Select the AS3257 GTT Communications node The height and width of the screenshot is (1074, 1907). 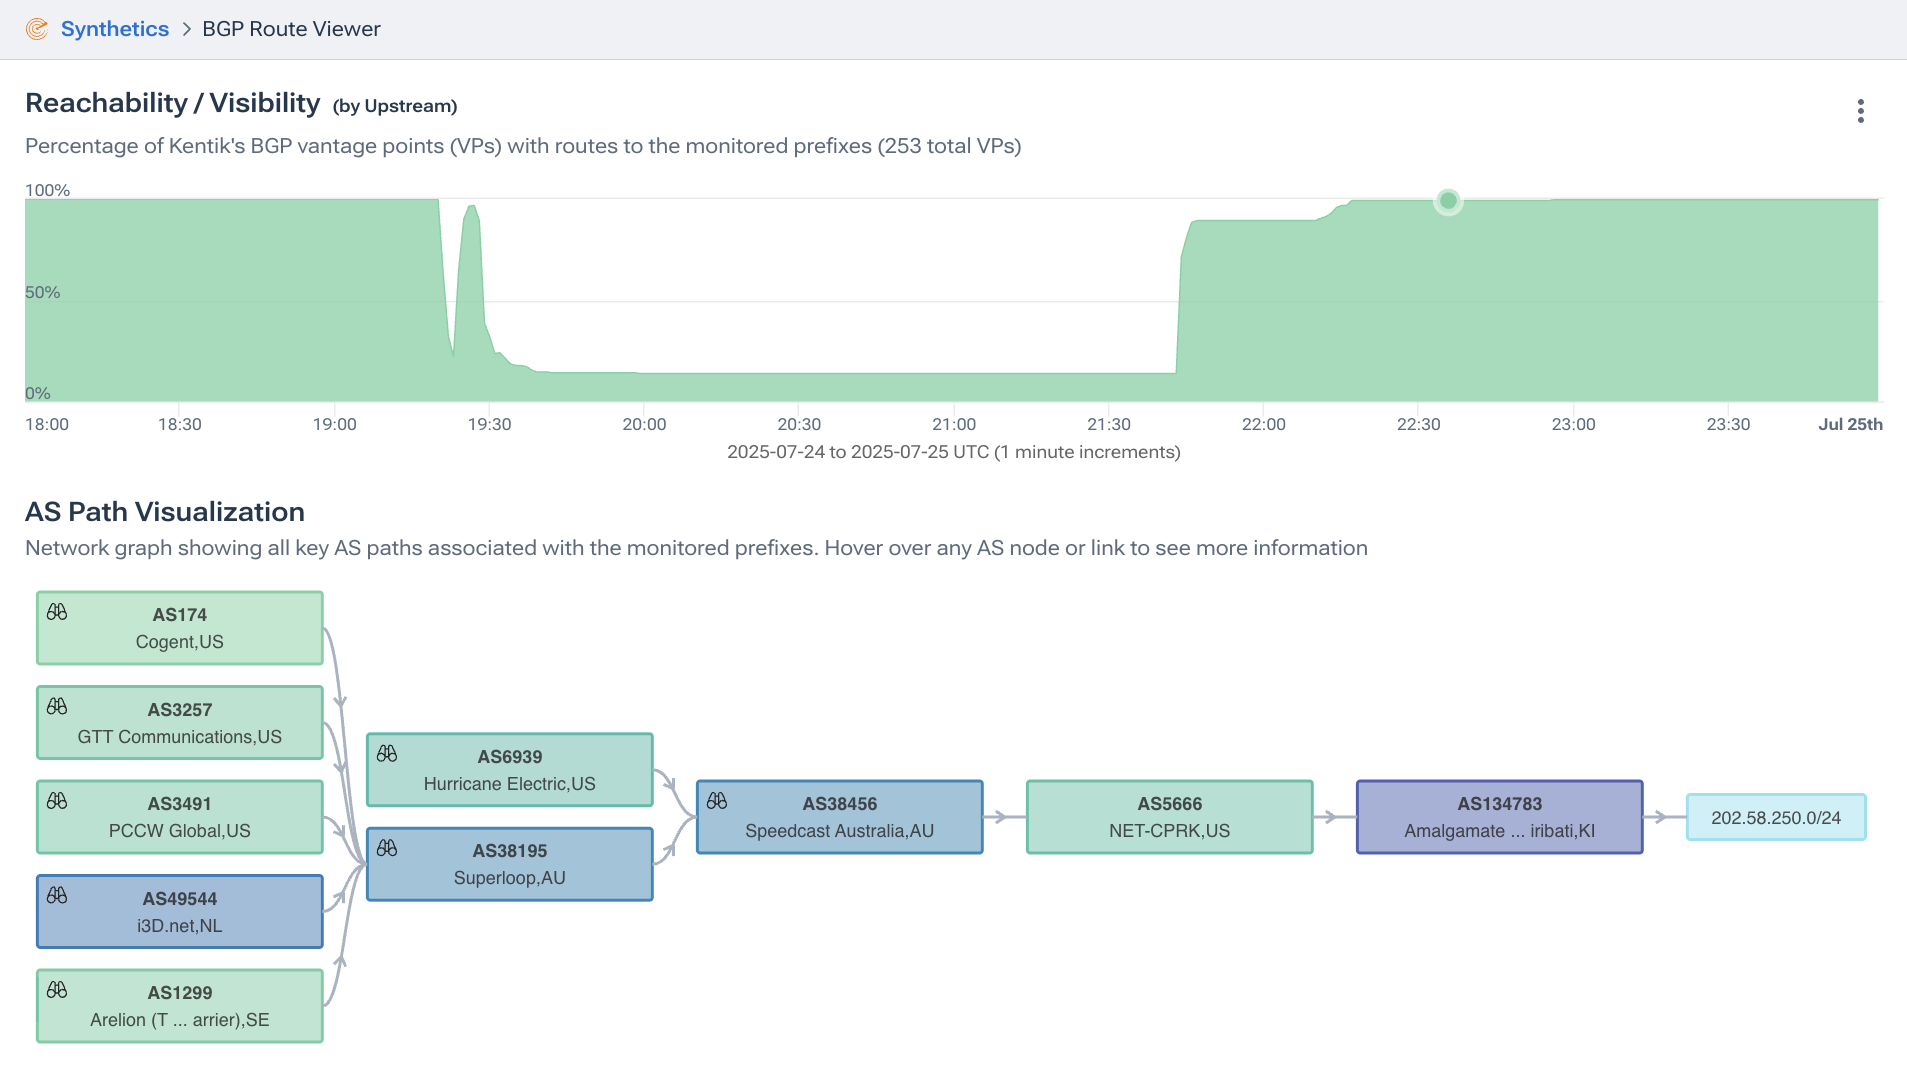(x=180, y=722)
